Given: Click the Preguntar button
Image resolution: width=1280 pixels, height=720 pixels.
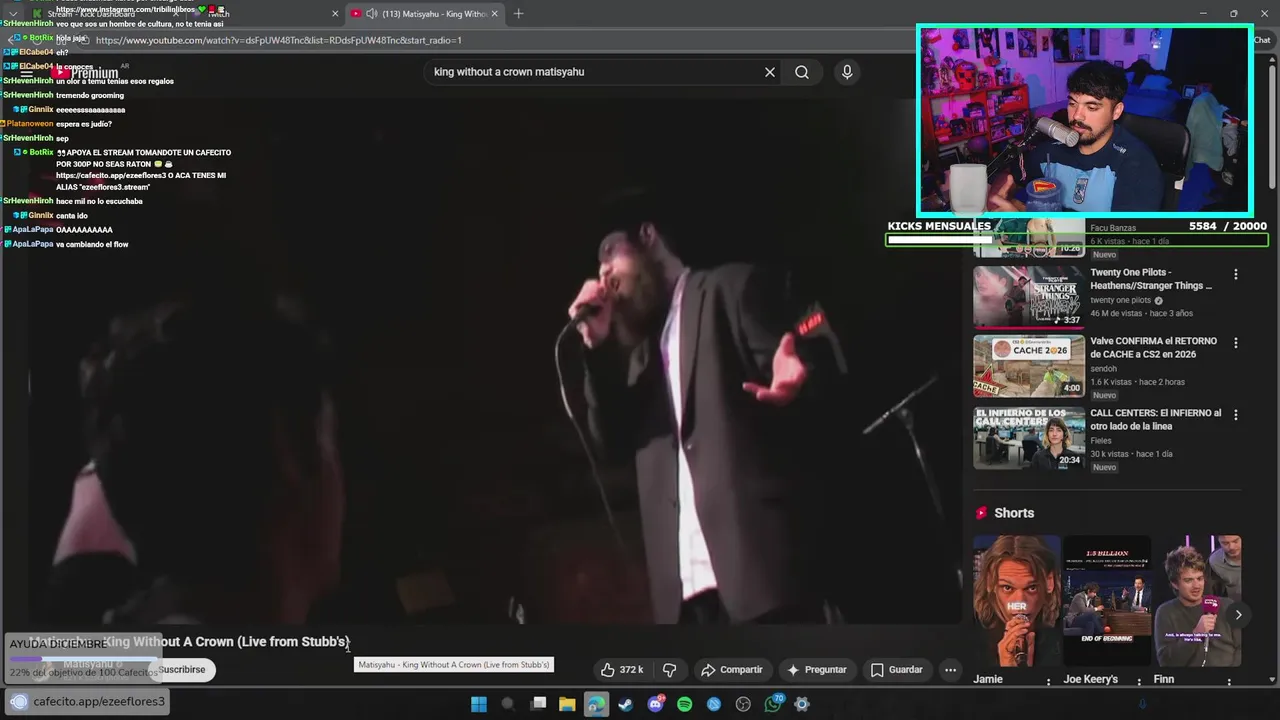Looking at the screenshot, I should (817, 670).
